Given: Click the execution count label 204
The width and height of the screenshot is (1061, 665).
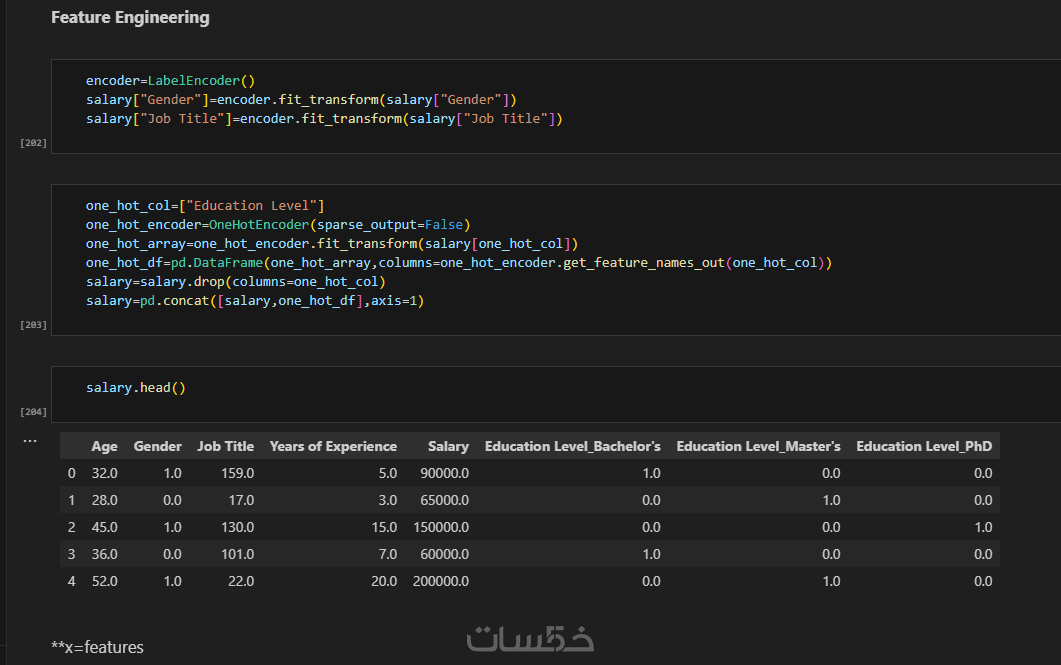Looking at the screenshot, I should tap(33, 411).
